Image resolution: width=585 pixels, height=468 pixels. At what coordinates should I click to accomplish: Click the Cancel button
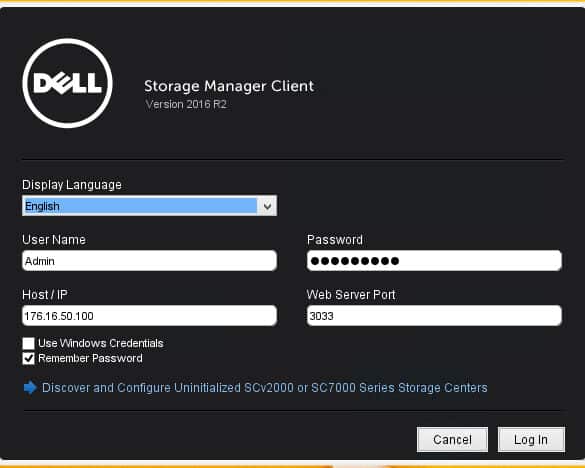point(452,440)
